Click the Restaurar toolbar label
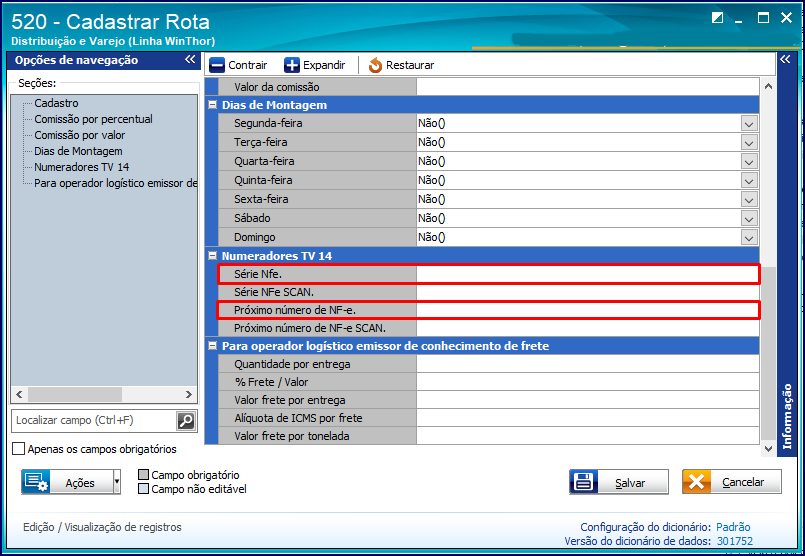The width and height of the screenshot is (805, 556). click(410, 65)
